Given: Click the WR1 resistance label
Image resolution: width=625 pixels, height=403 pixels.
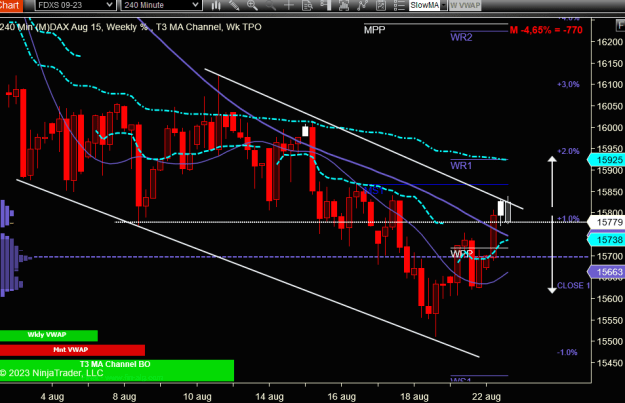Looking at the screenshot, I should coord(461,166).
